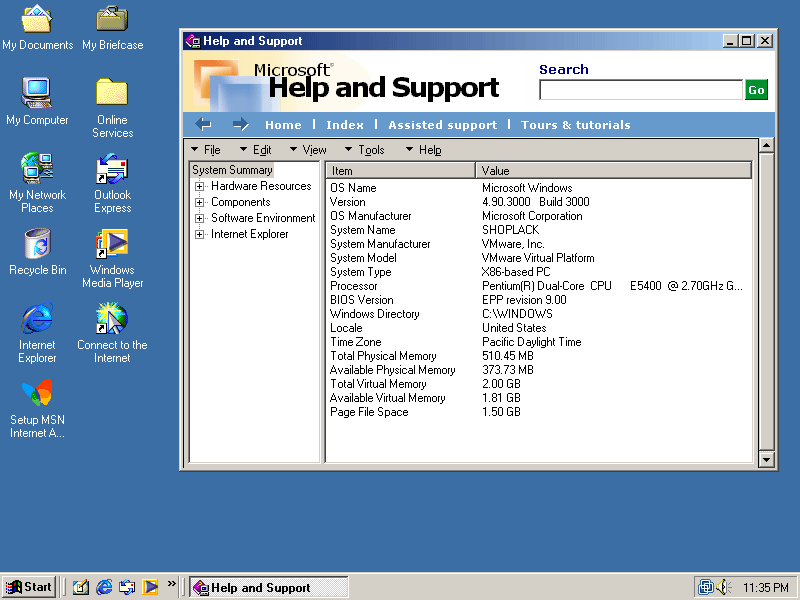800x600 pixels.
Task: Click the taskbar clock 11:35 PM
Action: [x=765, y=588]
